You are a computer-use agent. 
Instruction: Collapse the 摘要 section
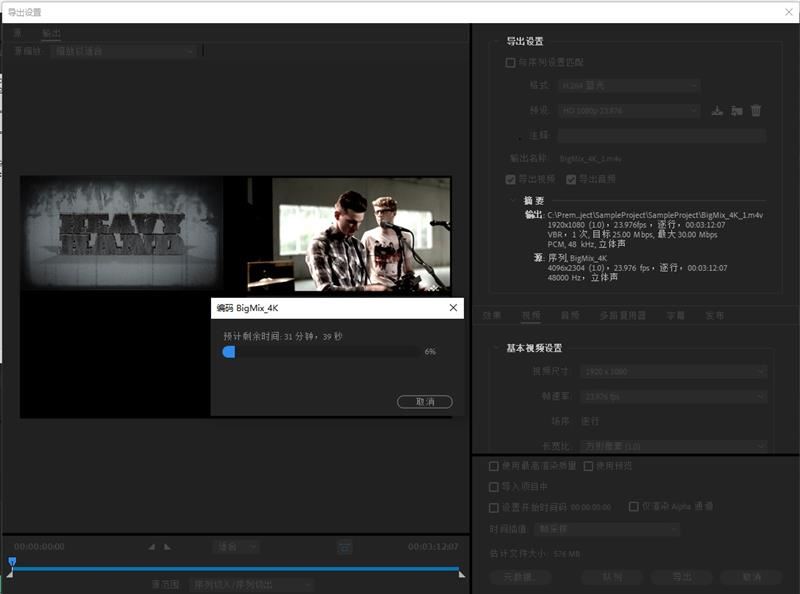(513, 201)
